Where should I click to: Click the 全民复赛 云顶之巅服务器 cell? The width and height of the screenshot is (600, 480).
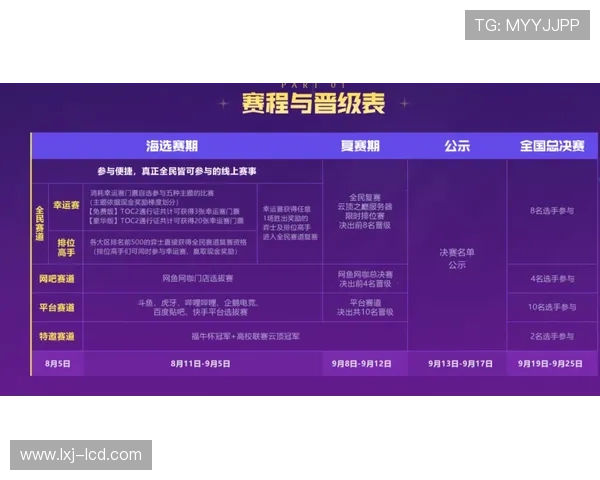point(365,211)
